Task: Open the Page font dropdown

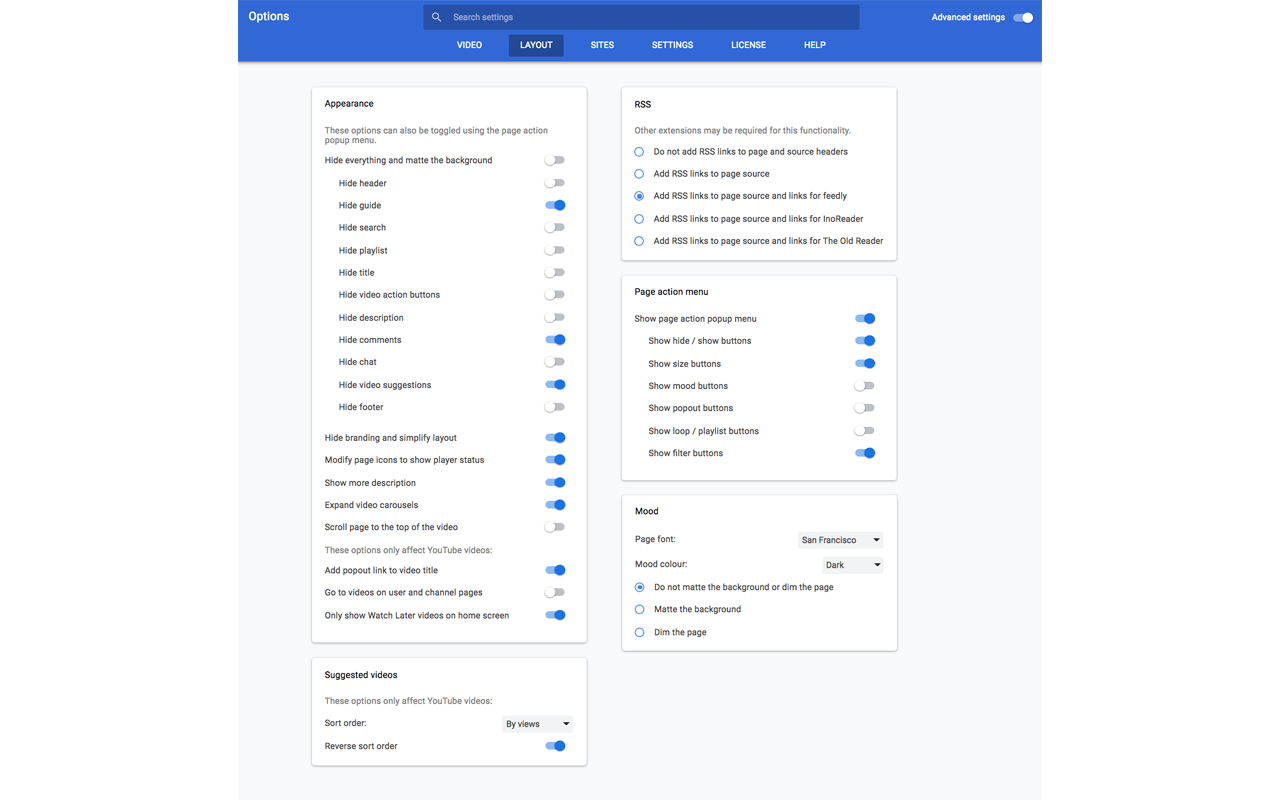Action: (840, 540)
